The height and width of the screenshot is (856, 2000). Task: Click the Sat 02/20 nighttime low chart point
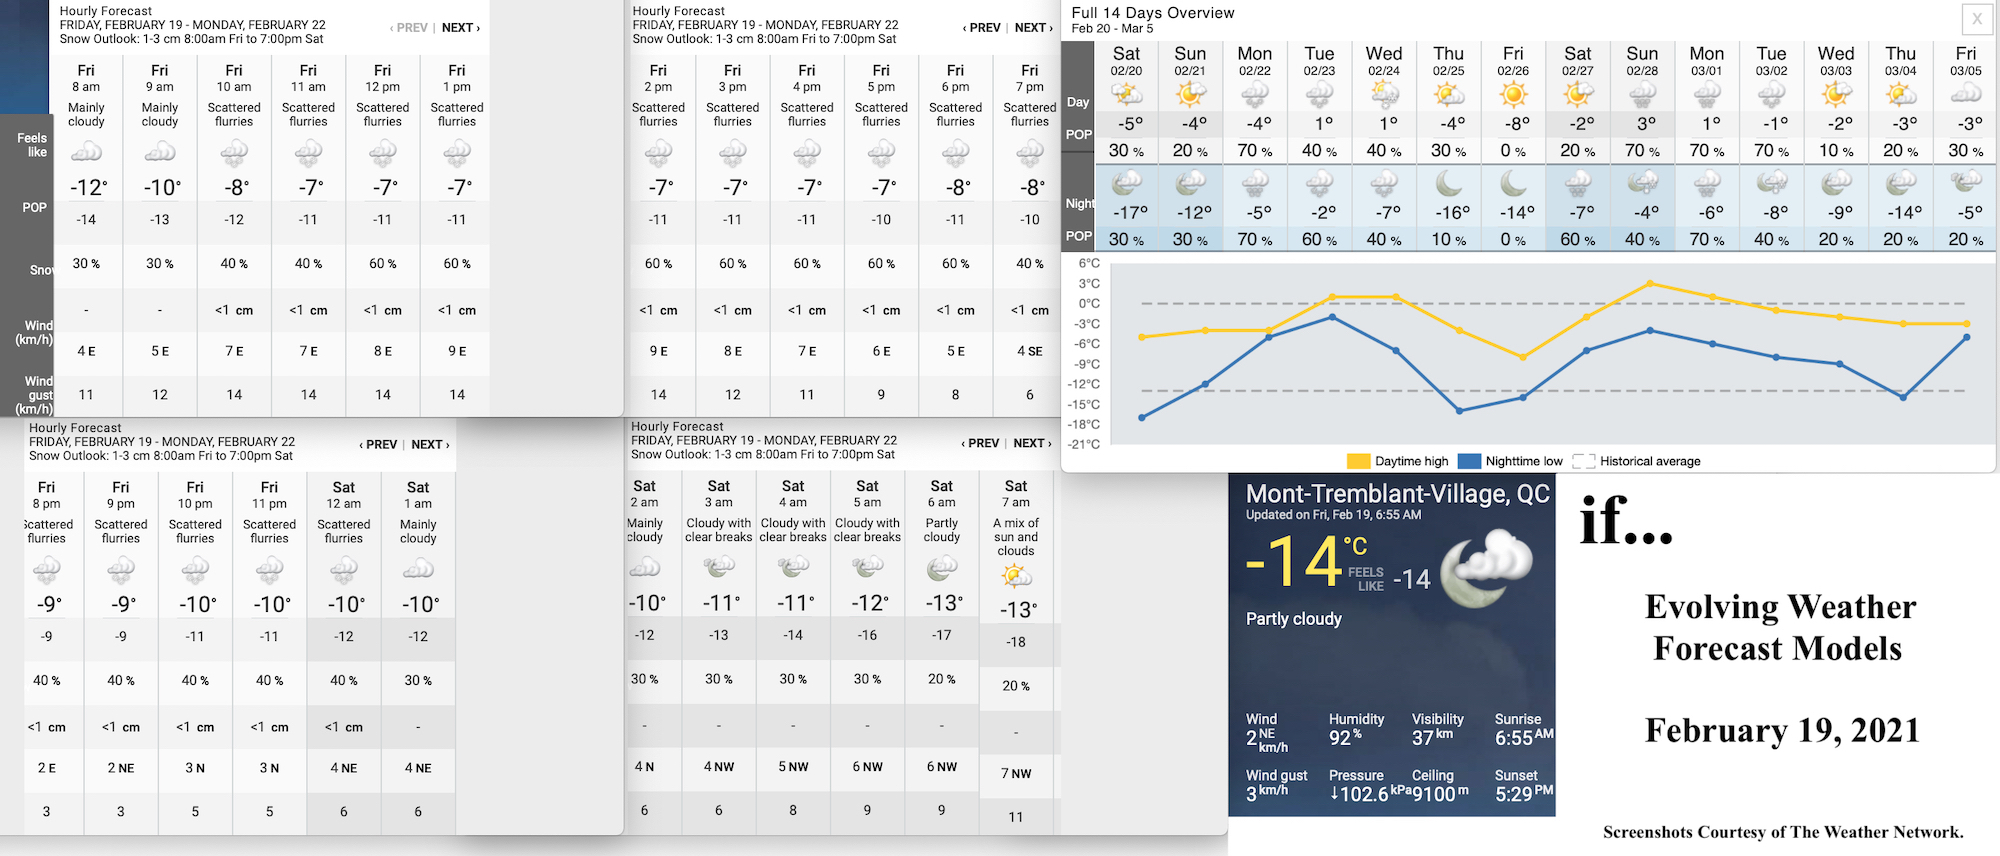click(x=1142, y=417)
